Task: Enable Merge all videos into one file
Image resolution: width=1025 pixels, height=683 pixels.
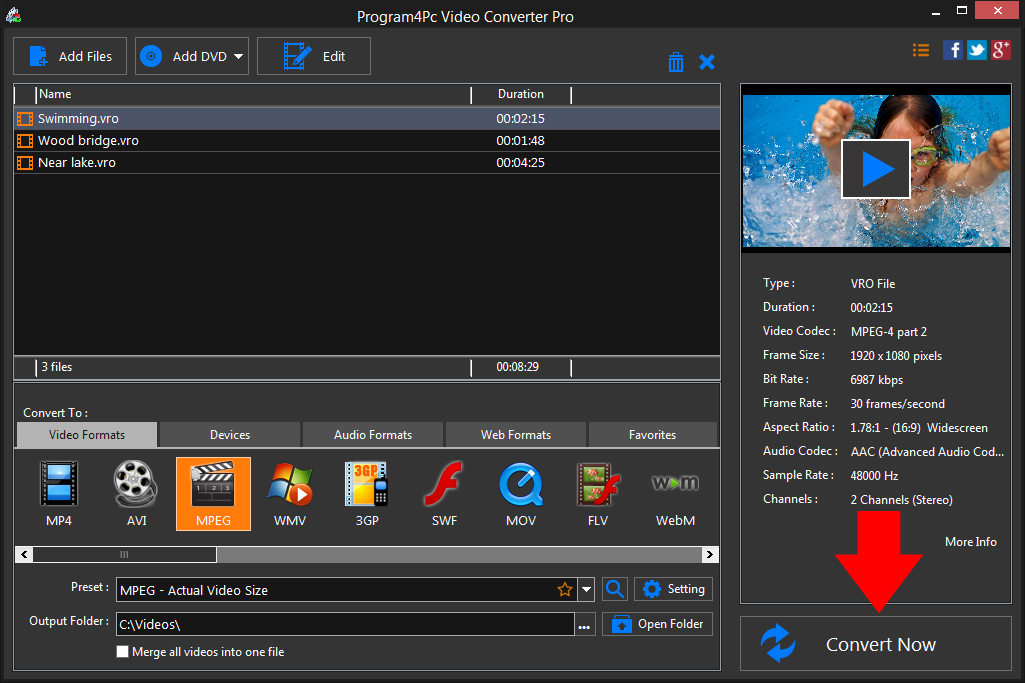Action: pos(123,652)
